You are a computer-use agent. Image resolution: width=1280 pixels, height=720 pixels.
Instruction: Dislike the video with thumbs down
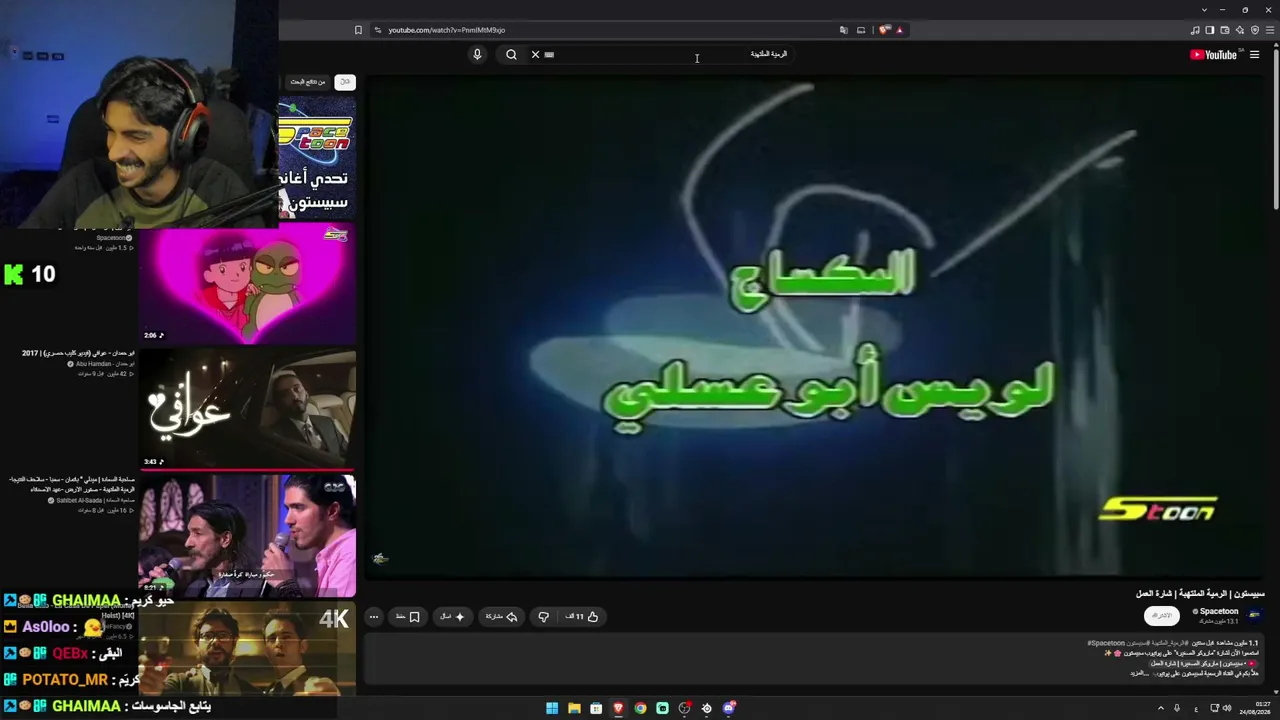(543, 617)
